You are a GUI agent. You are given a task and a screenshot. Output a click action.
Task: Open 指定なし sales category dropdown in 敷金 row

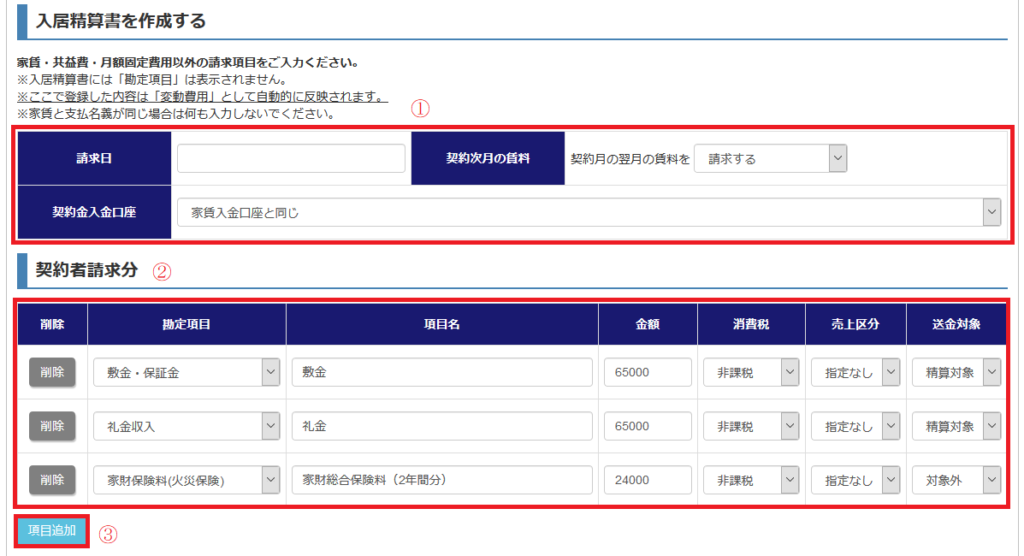(x=856, y=372)
